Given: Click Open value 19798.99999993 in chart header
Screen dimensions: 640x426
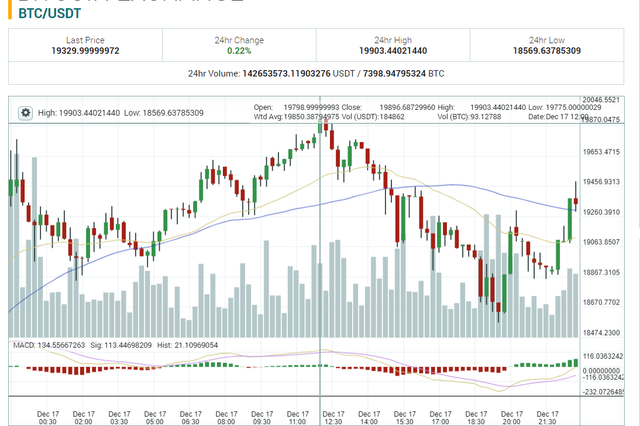Looking at the screenshot, I should [x=311, y=107].
